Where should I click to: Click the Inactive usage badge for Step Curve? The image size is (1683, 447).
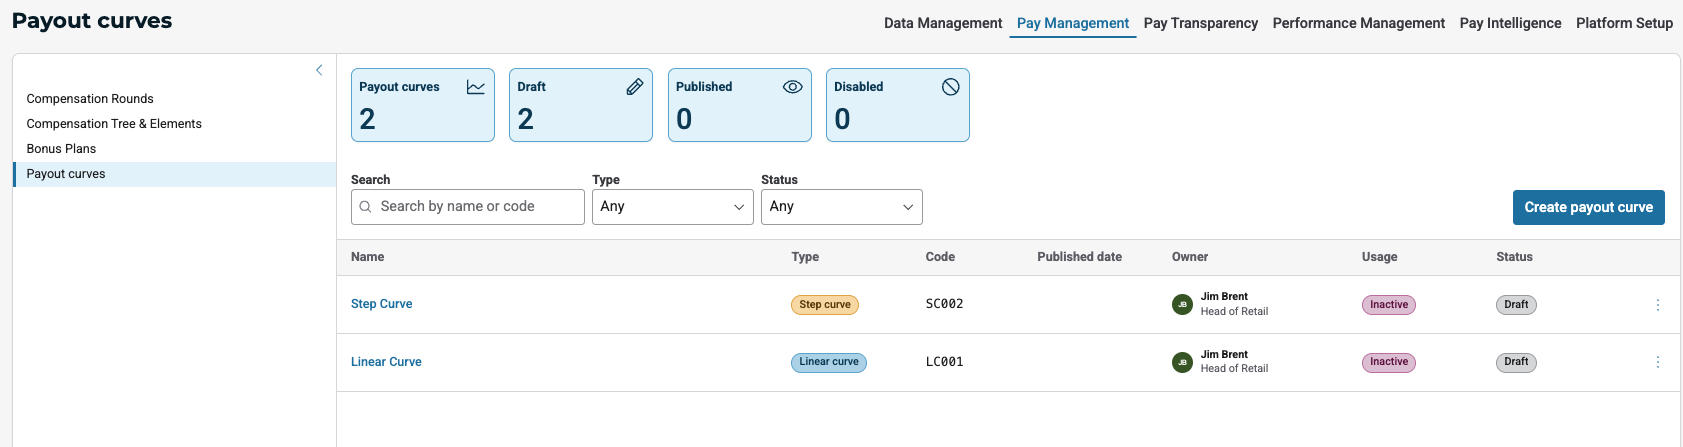click(x=1388, y=305)
